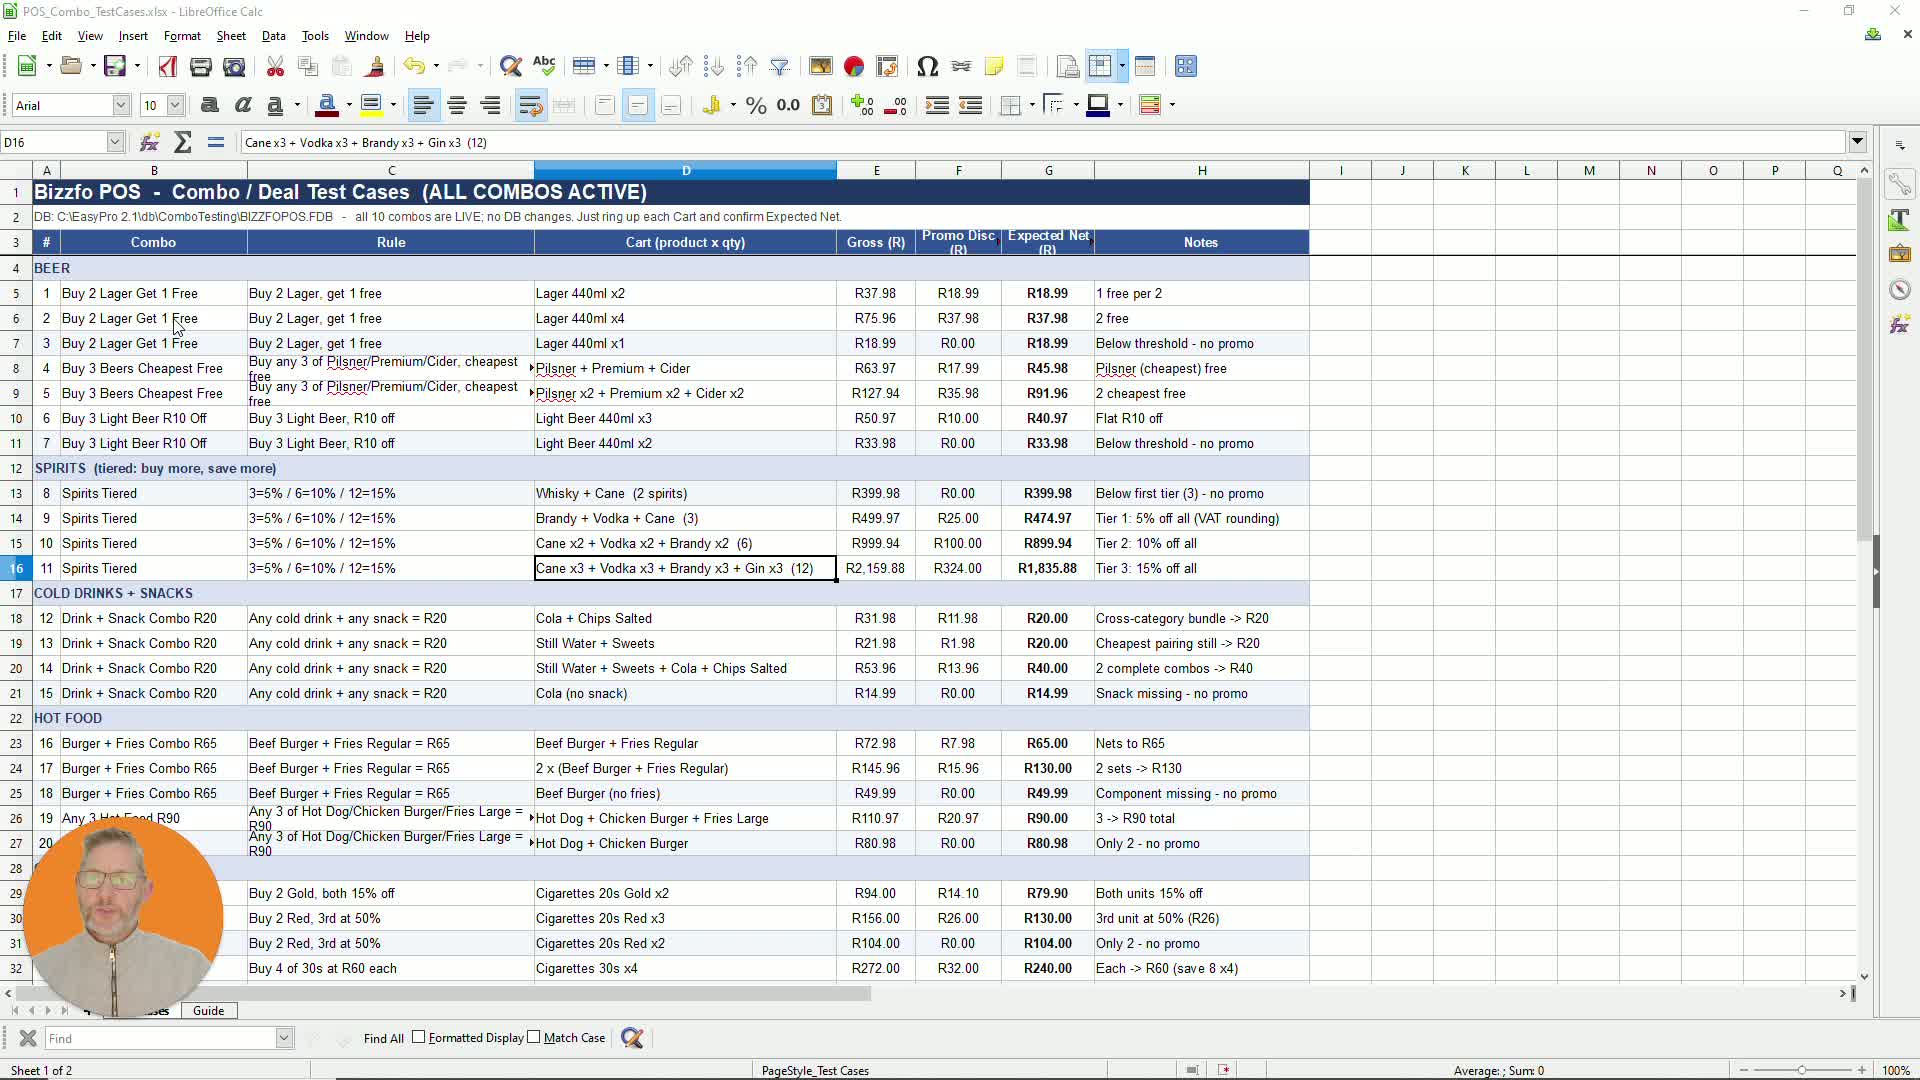Toggle the Wrap Text button
Viewport: 1920px width, 1080px height.
(531, 105)
